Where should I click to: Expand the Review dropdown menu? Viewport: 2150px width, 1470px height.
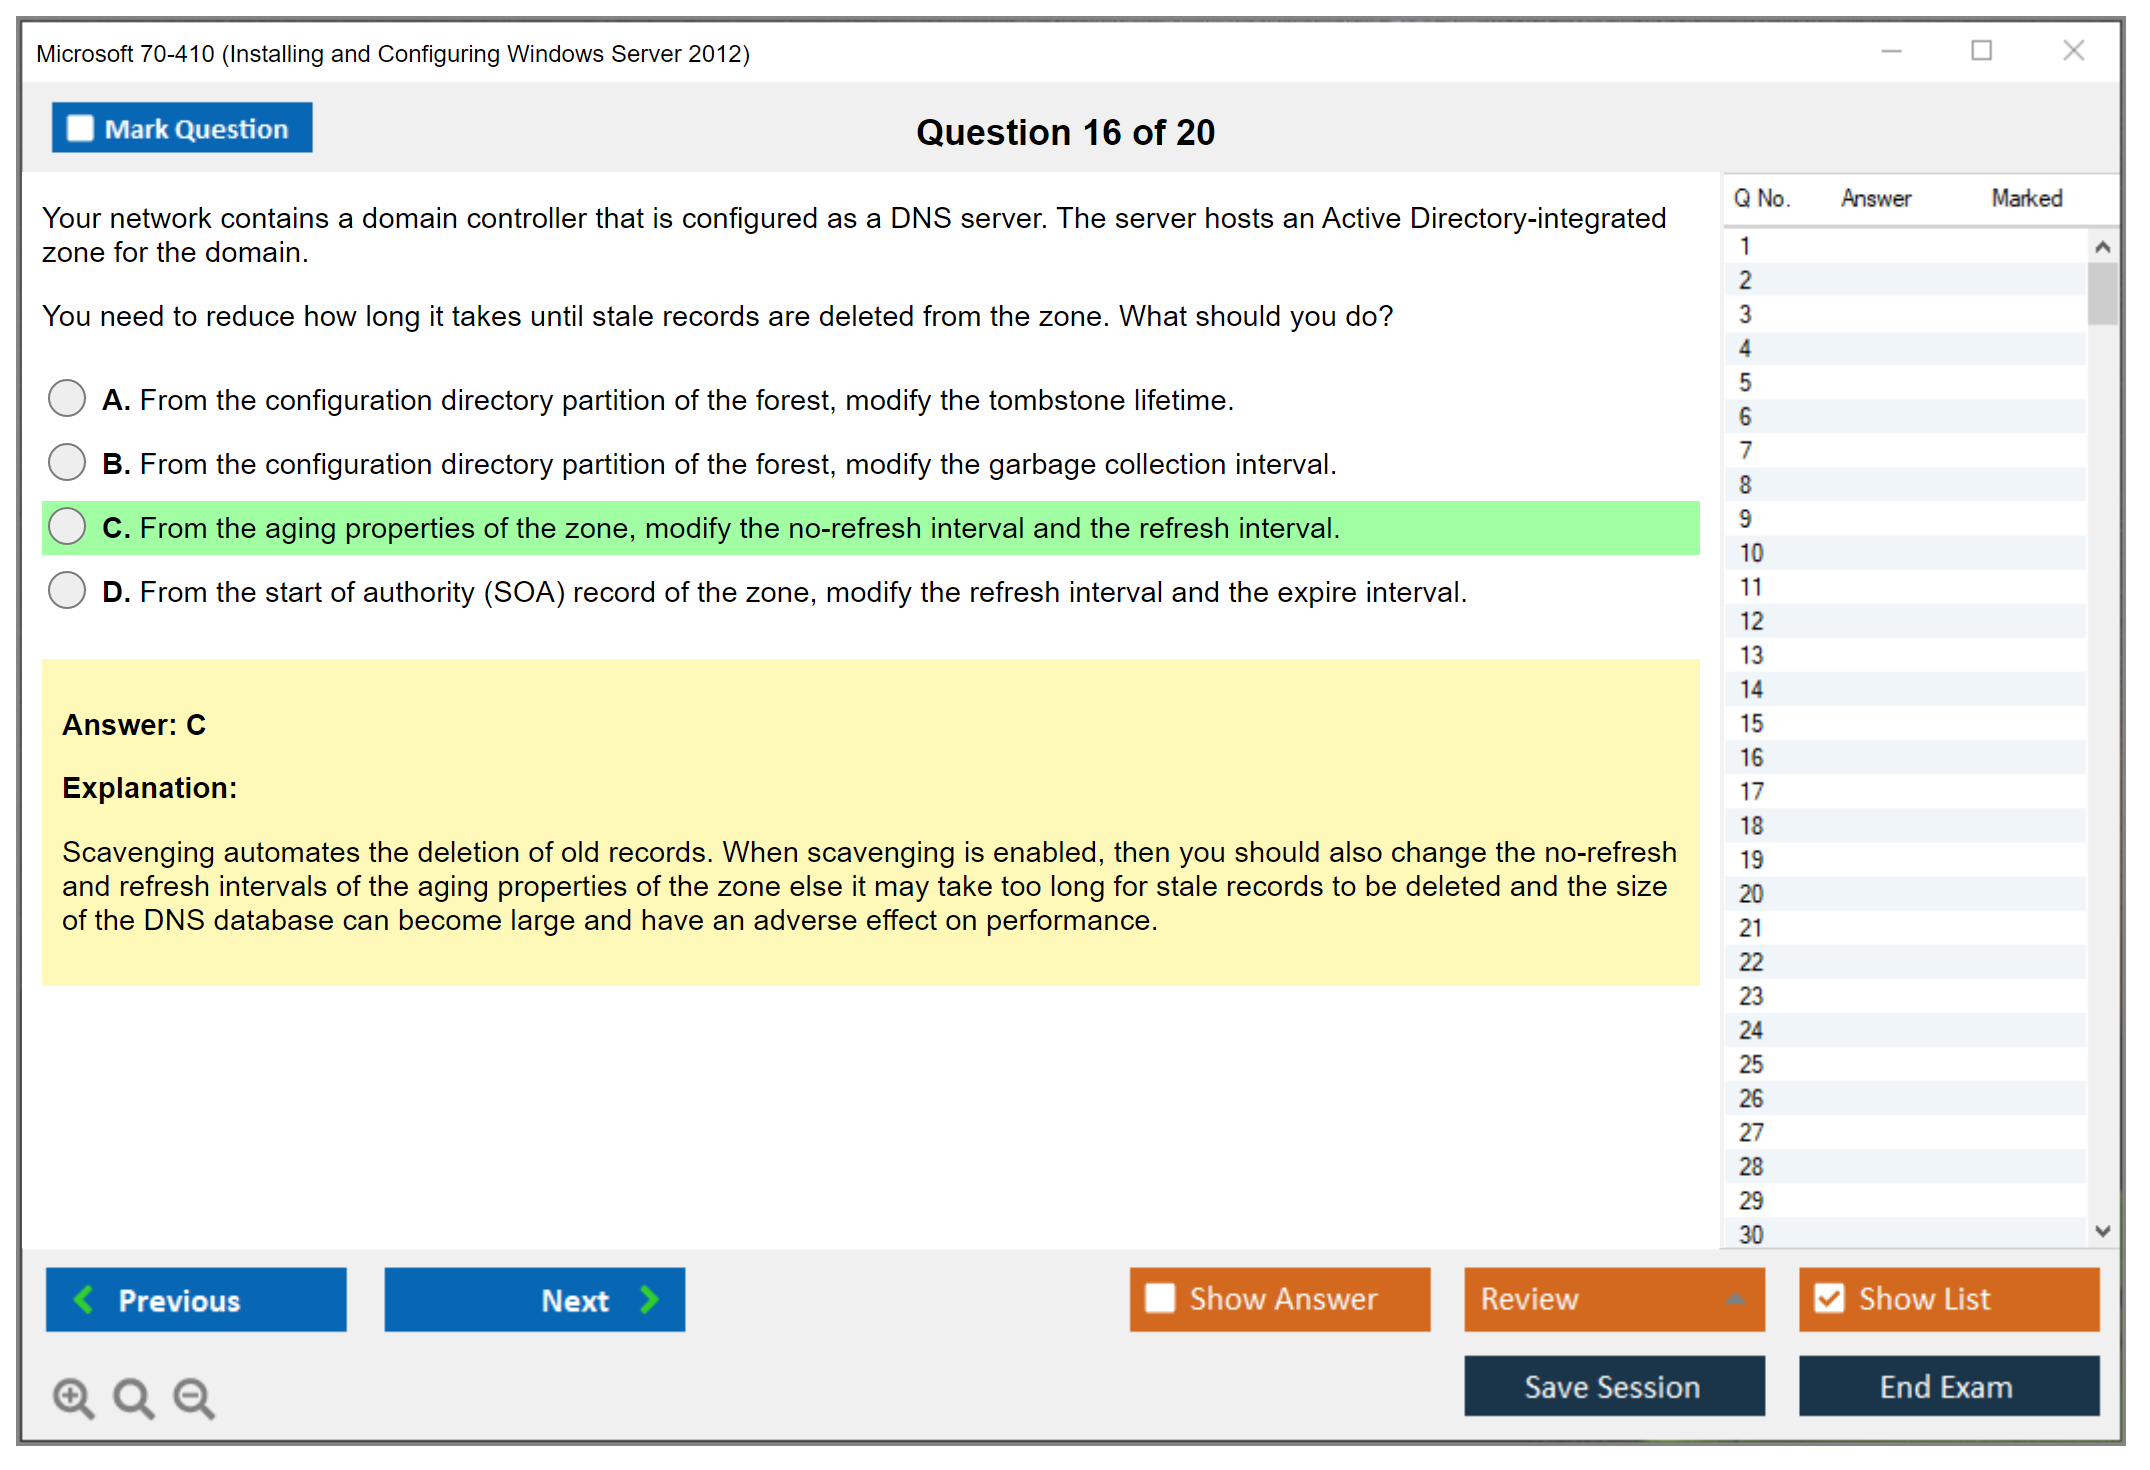coord(1735,1299)
